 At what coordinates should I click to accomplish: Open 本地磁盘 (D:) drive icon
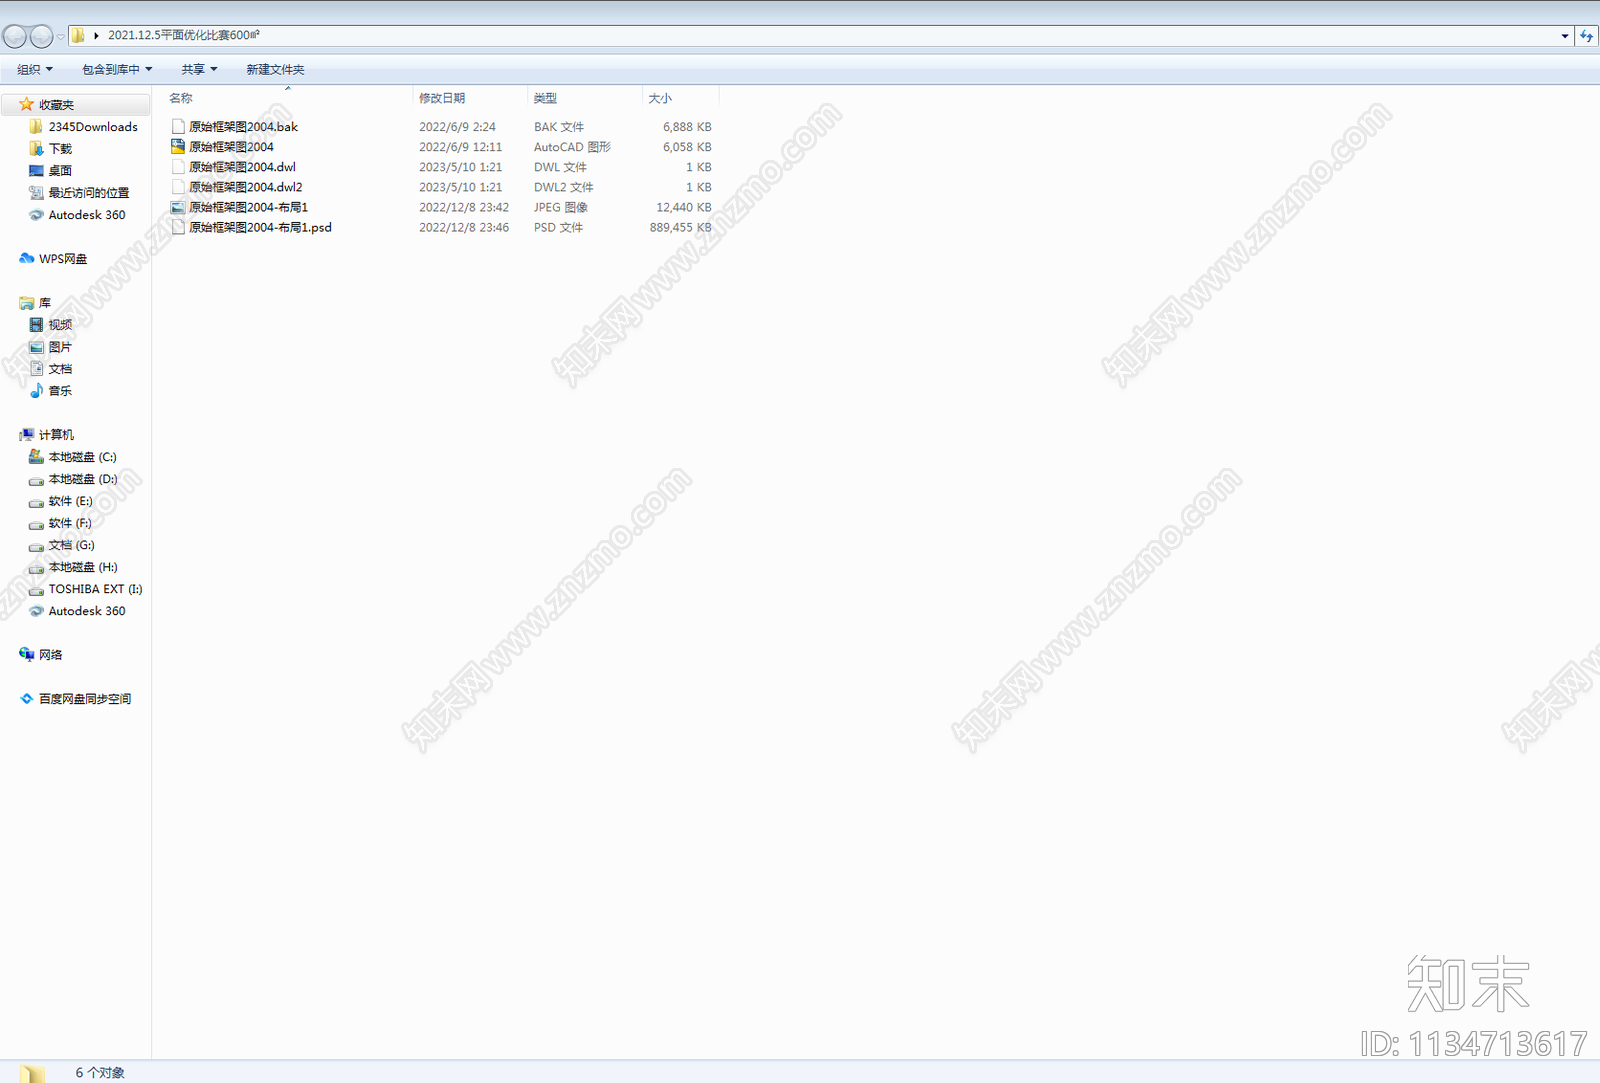(x=36, y=480)
